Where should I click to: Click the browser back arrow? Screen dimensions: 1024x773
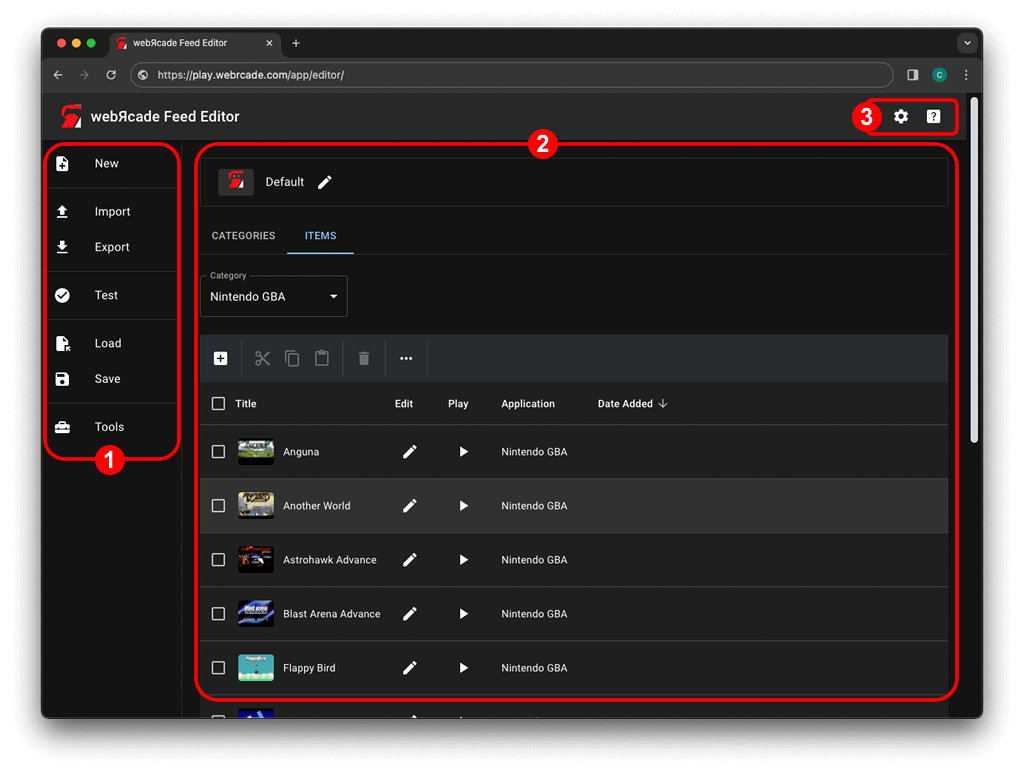tap(58, 75)
